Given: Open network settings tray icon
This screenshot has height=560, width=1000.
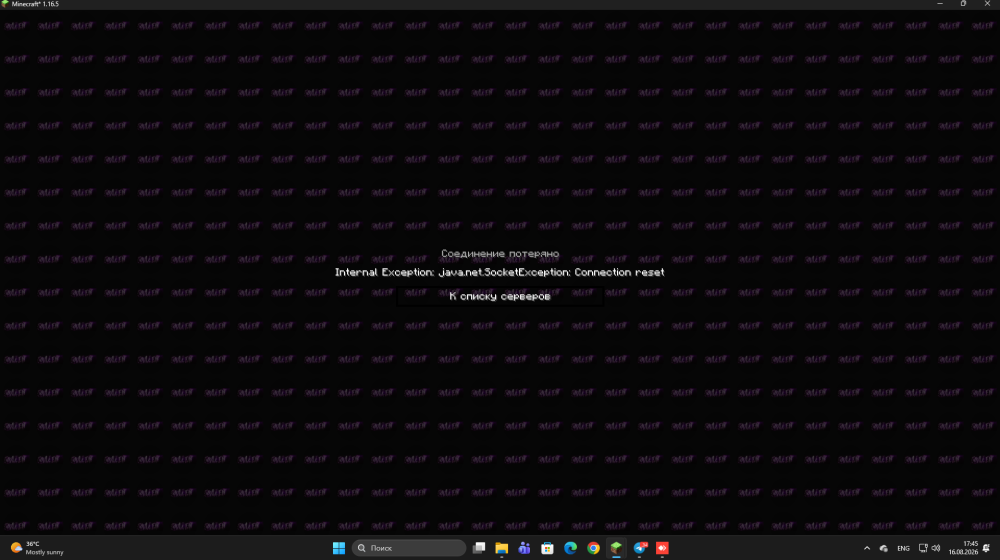Looking at the screenshot, I should click(923, 548).
